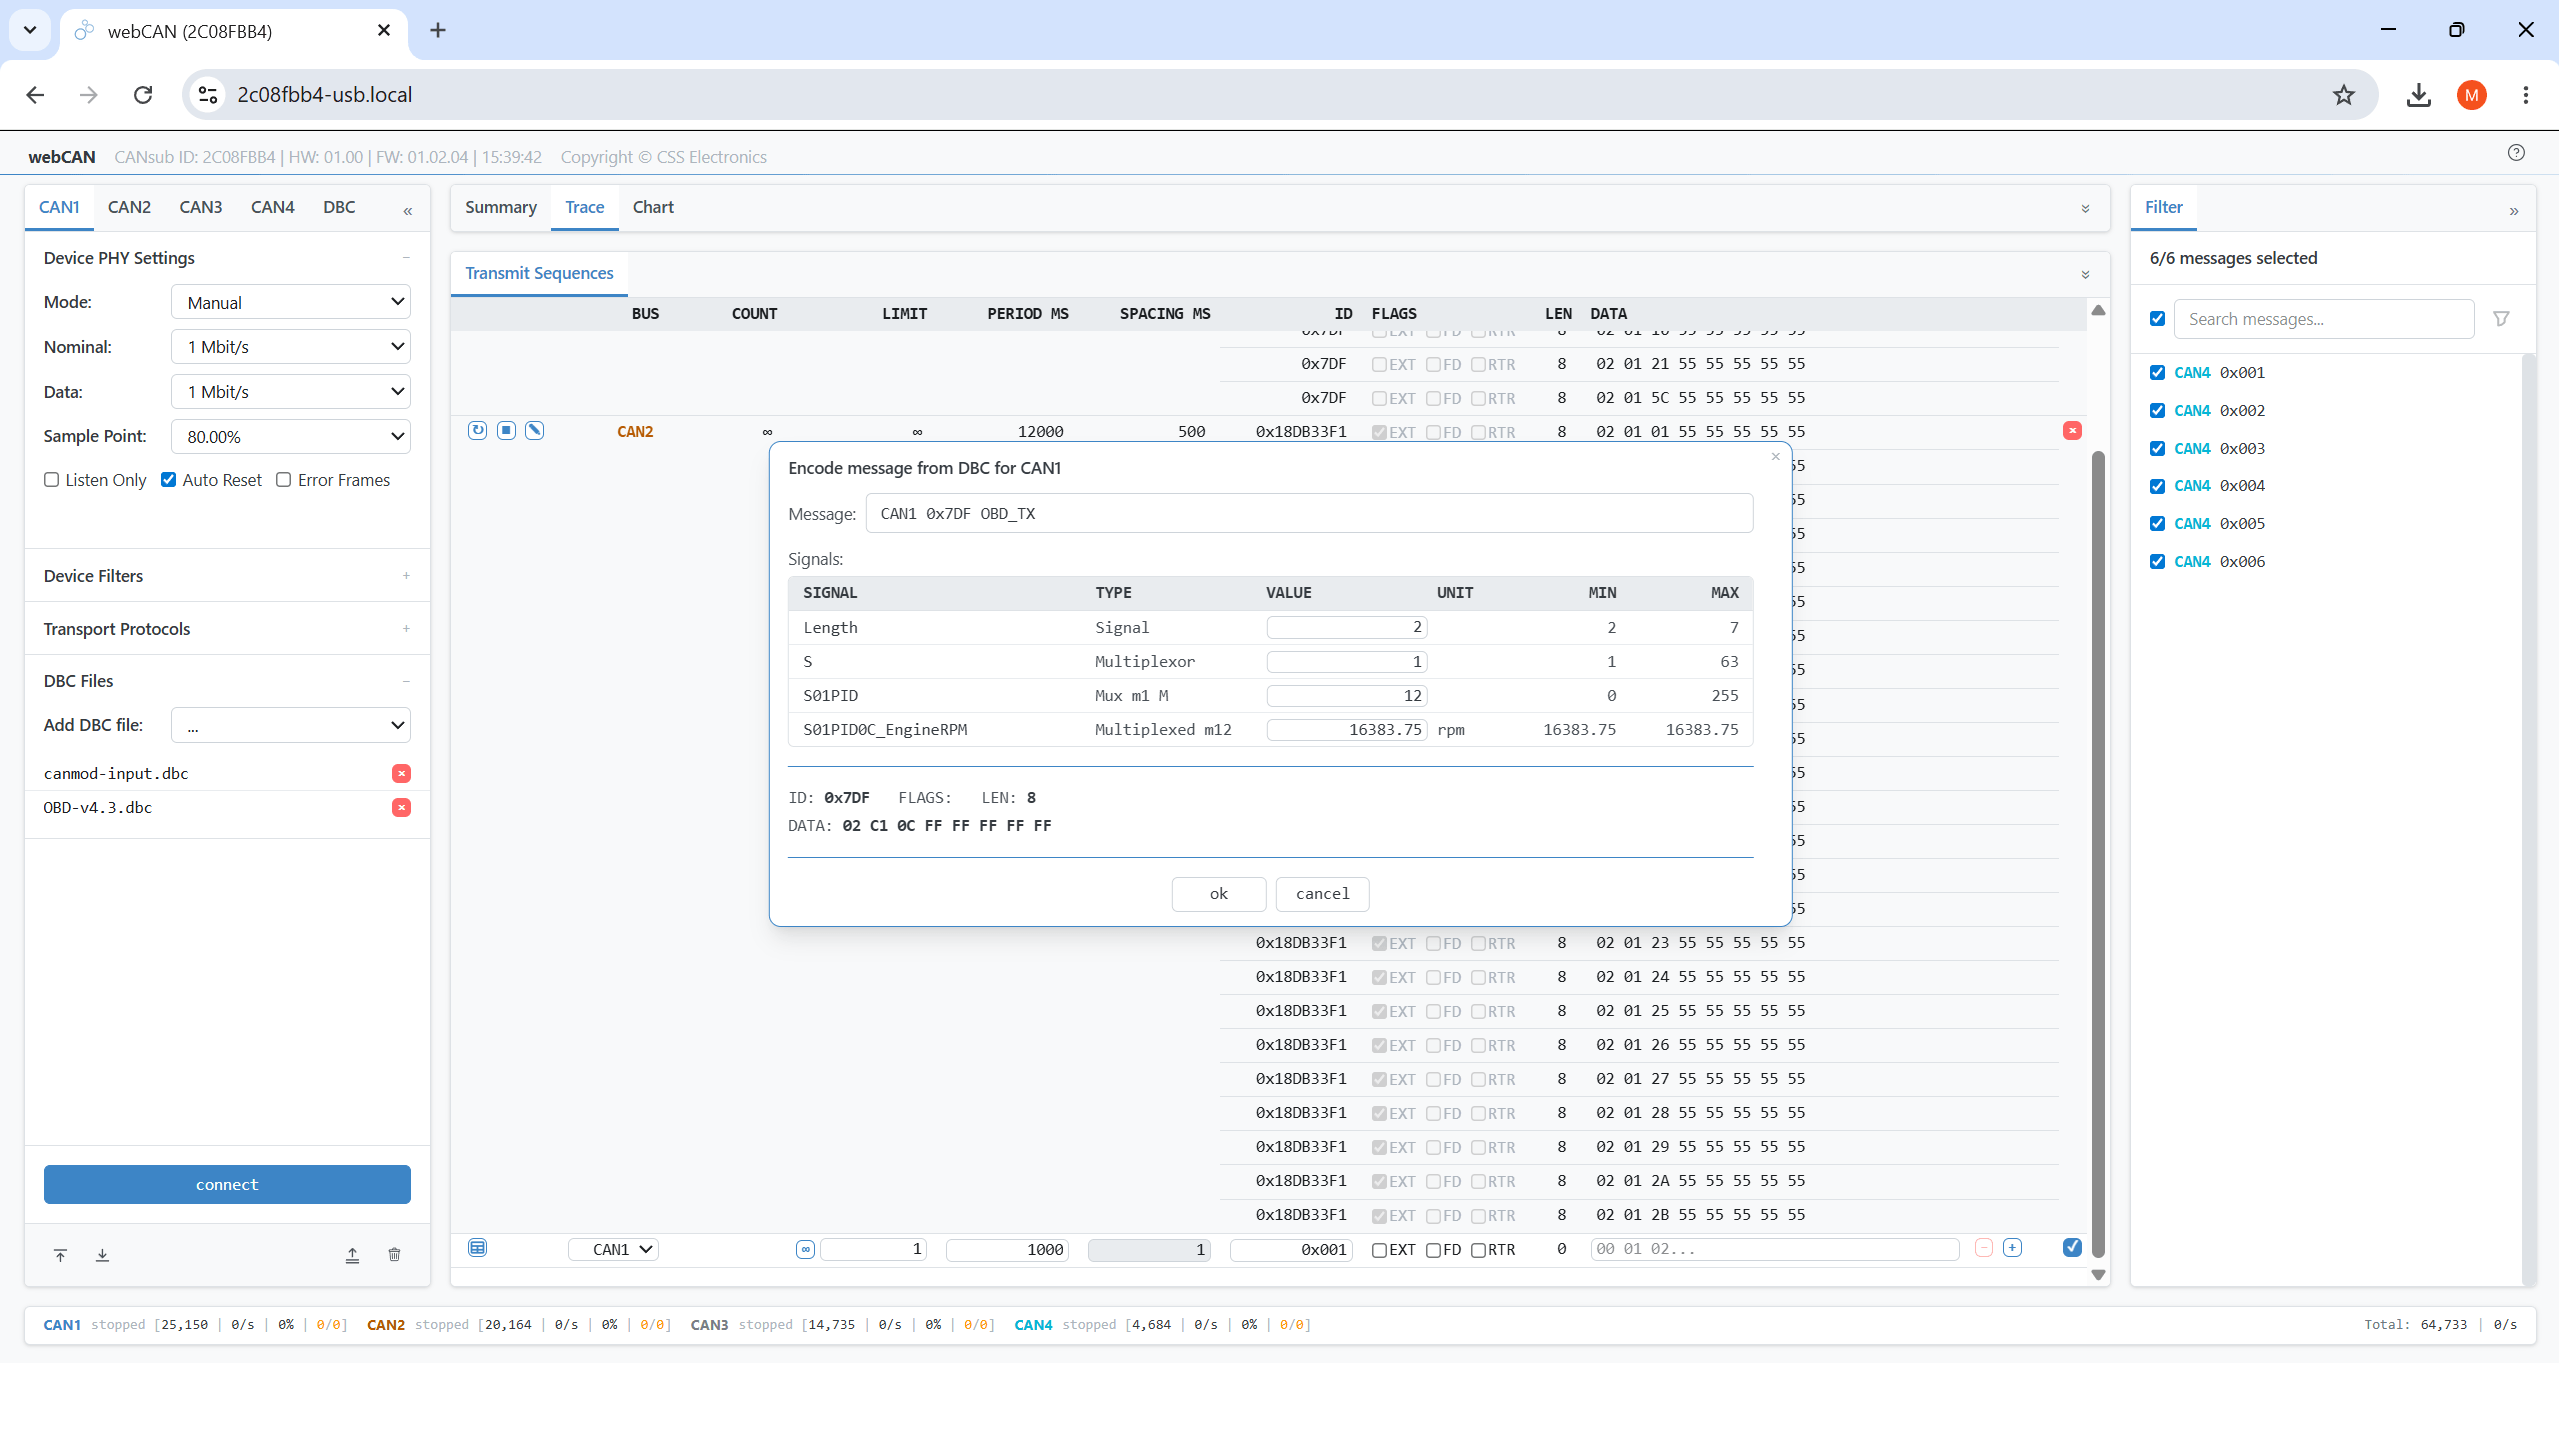Viewport: 2560px width, 1440px height.
Task: Click the edit pencil icon on the CAN2 sequence
Action: [x=535, y=431]
